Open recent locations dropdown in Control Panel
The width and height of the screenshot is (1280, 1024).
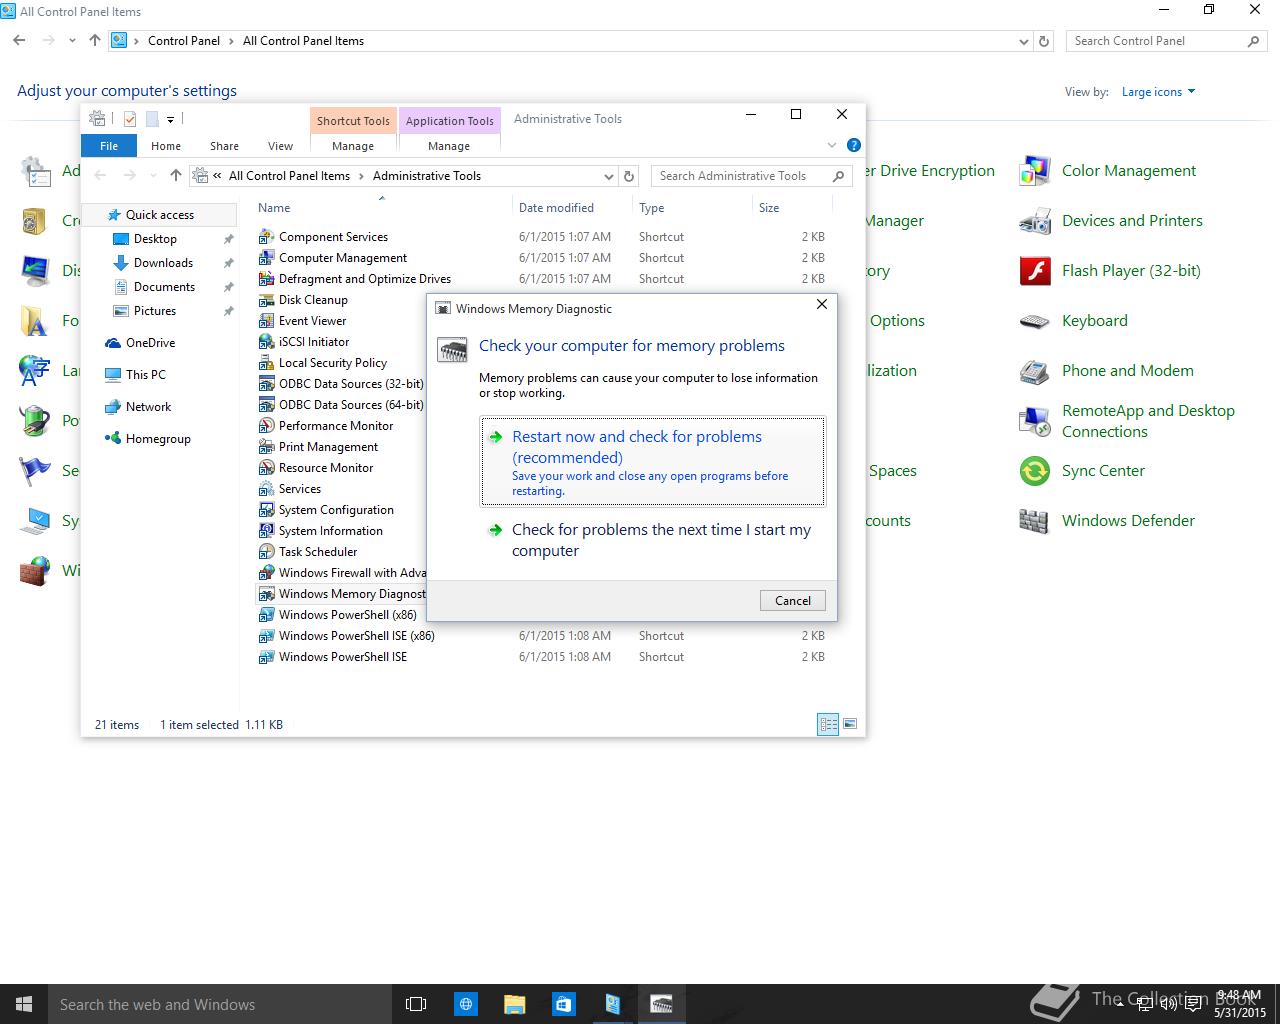point(72,41)
